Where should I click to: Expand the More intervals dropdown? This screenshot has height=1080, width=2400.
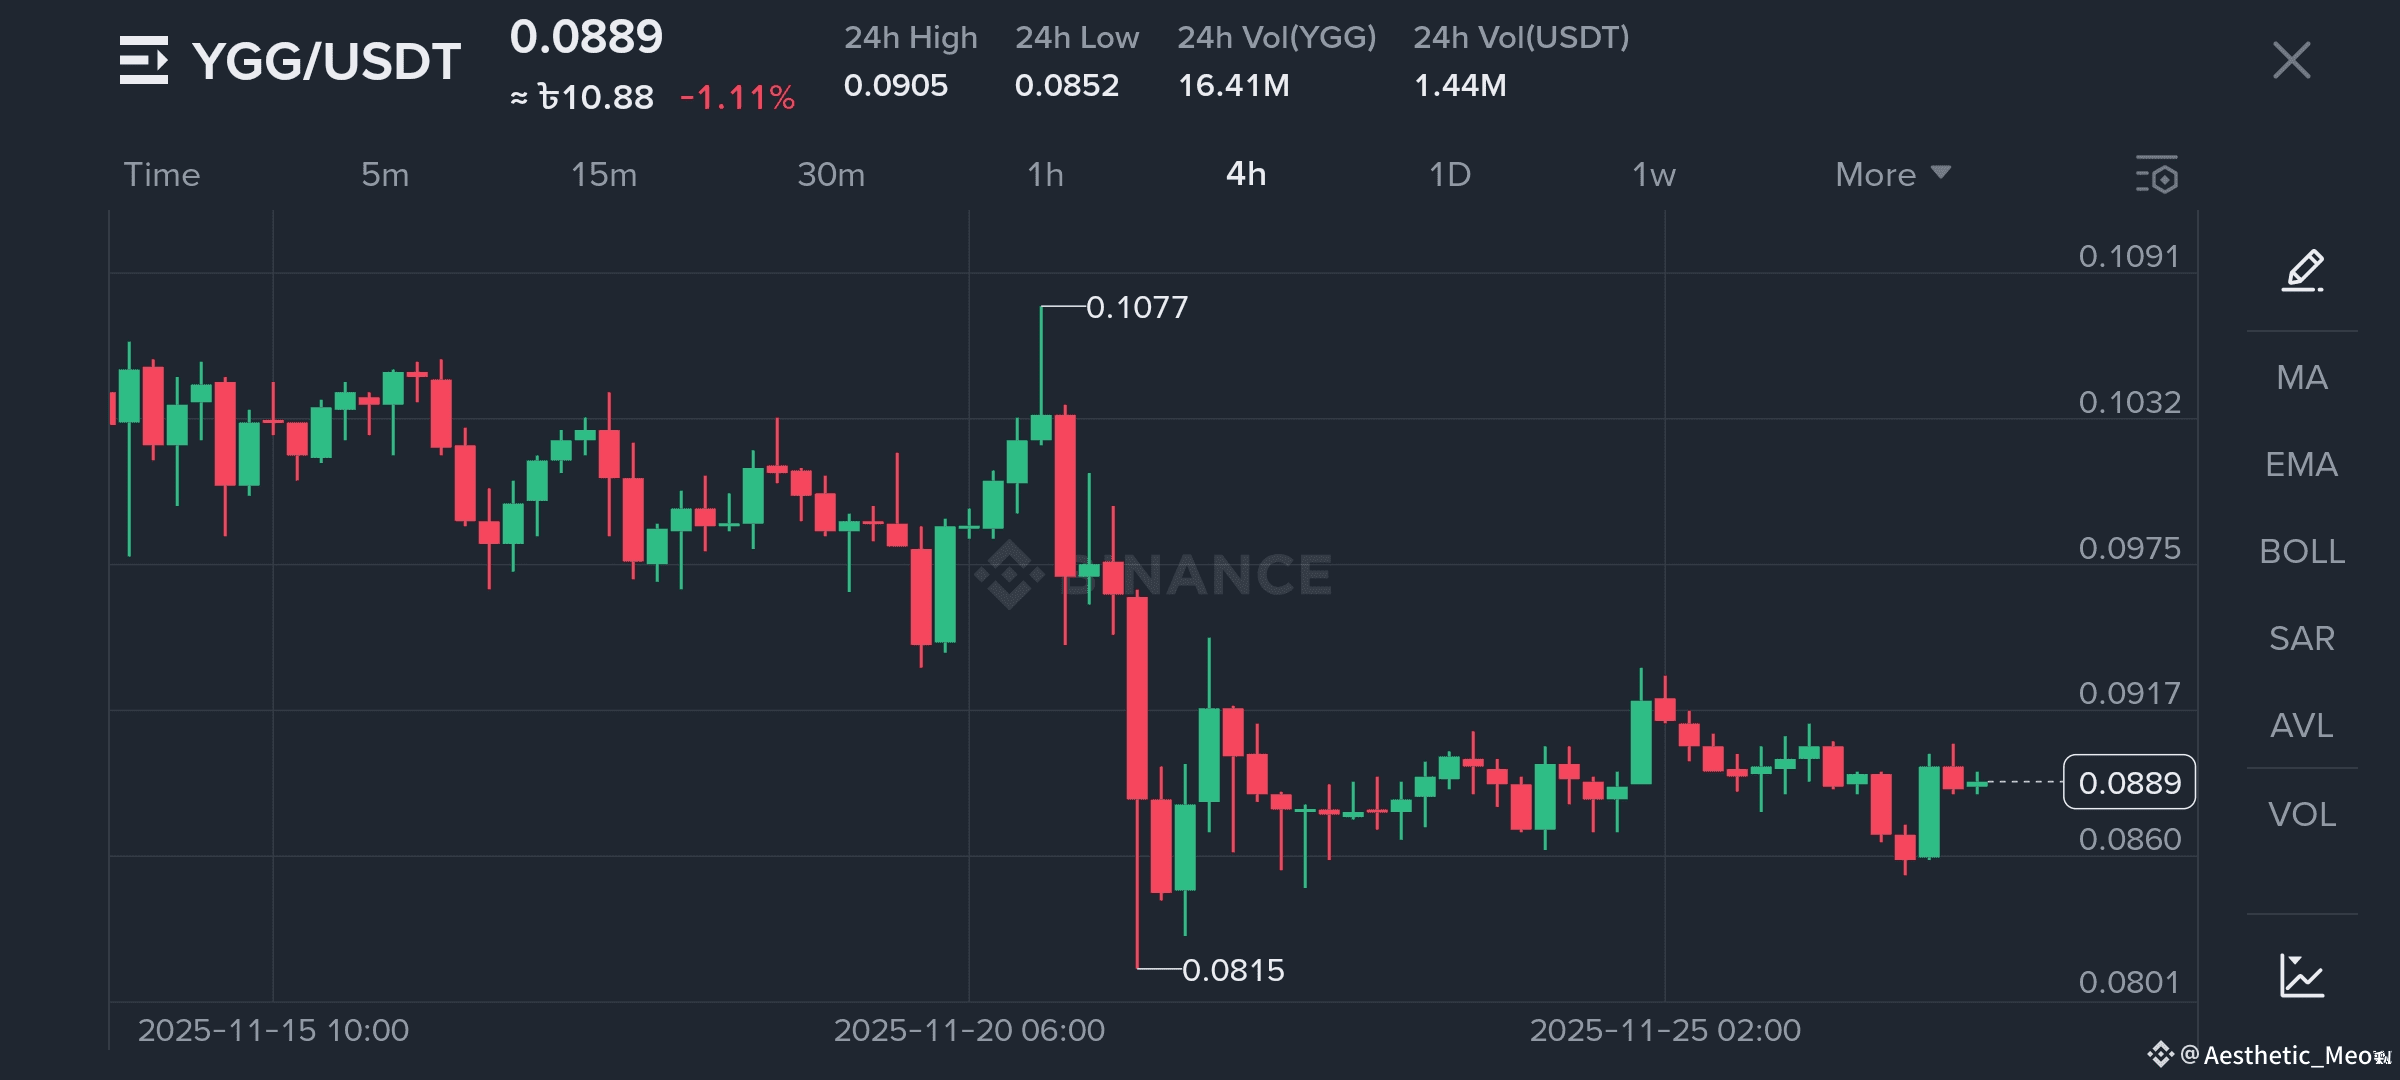[x=1892, y=175]
